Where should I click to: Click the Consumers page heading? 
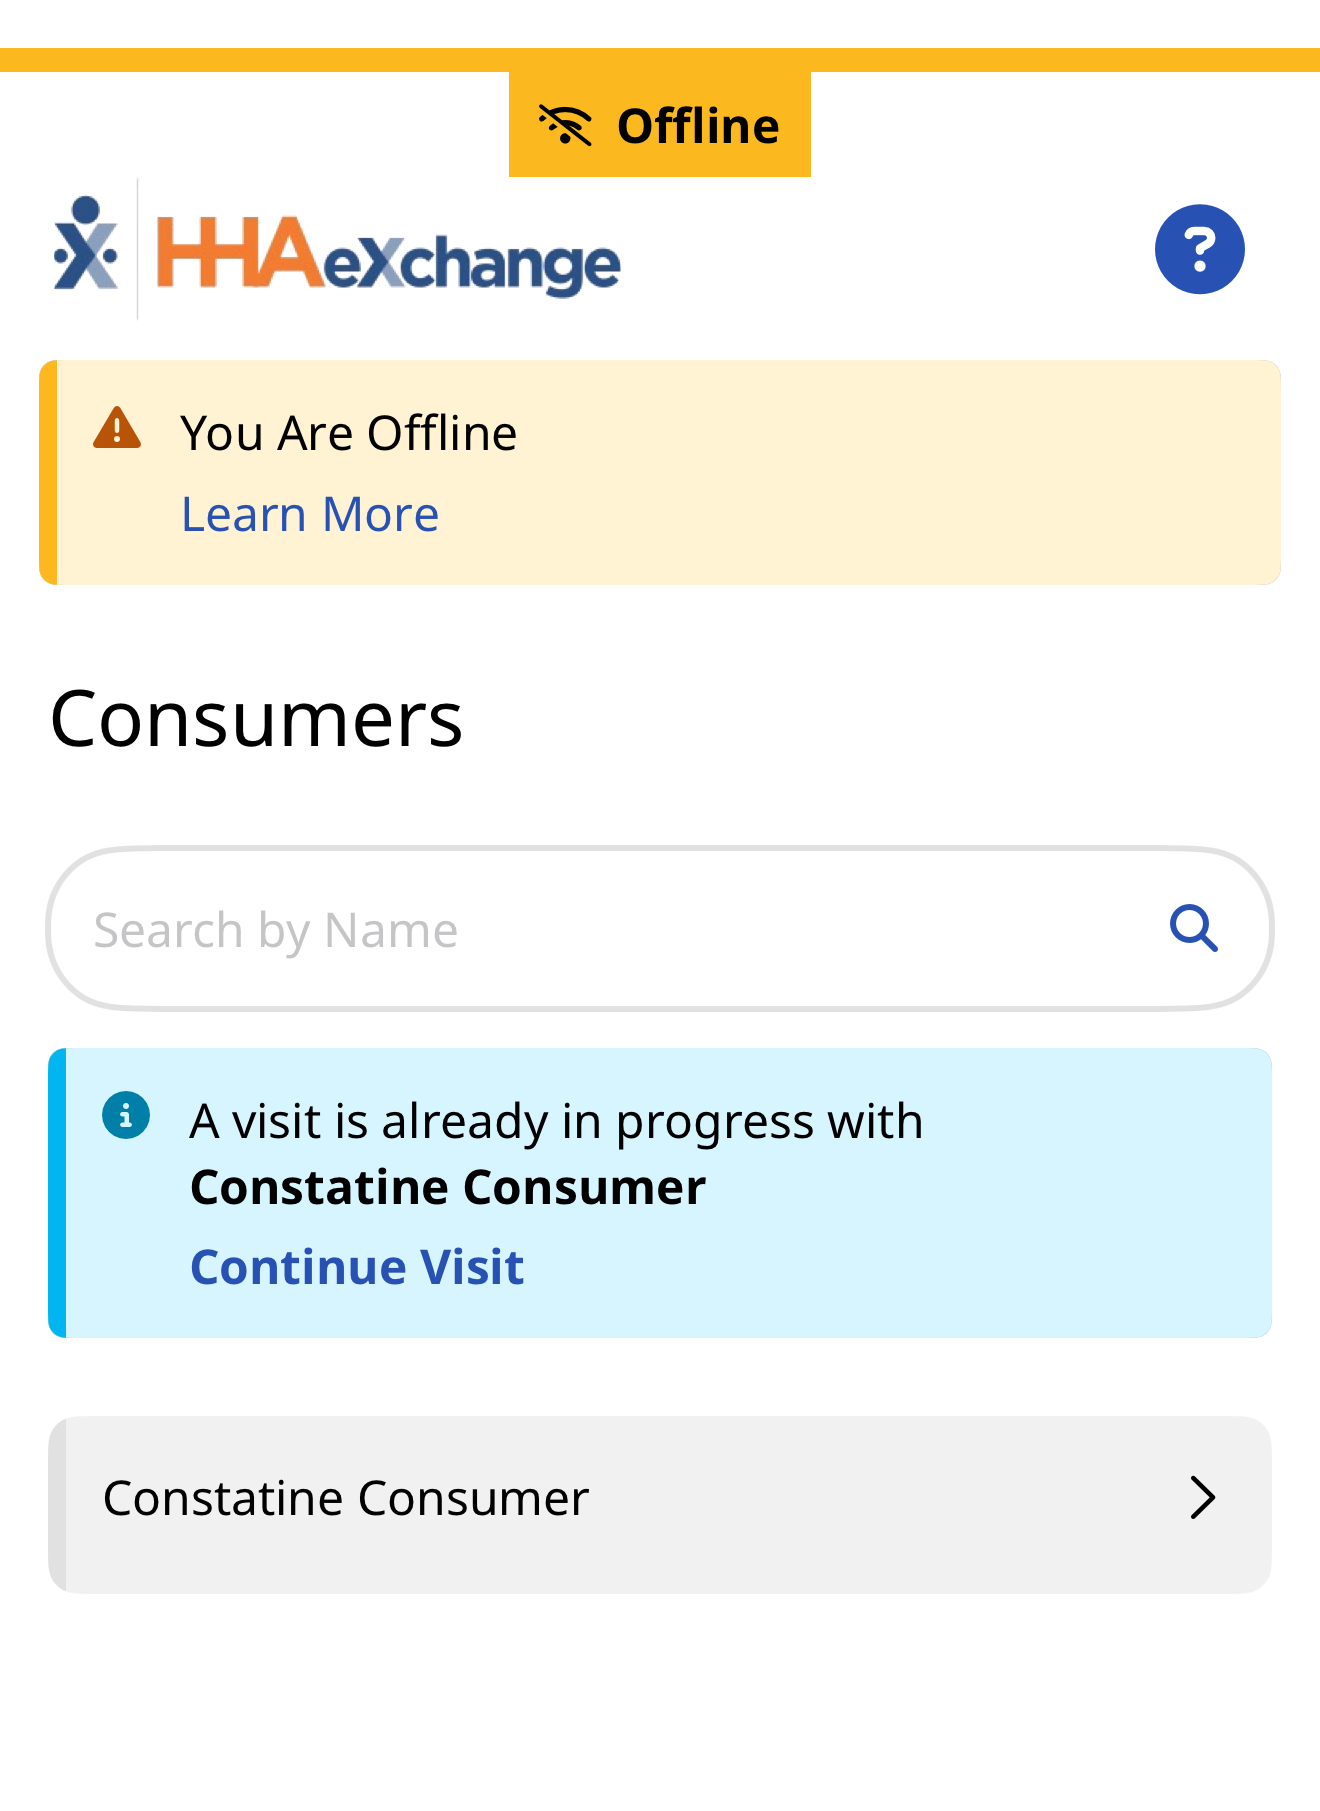(x=256, y=719)
